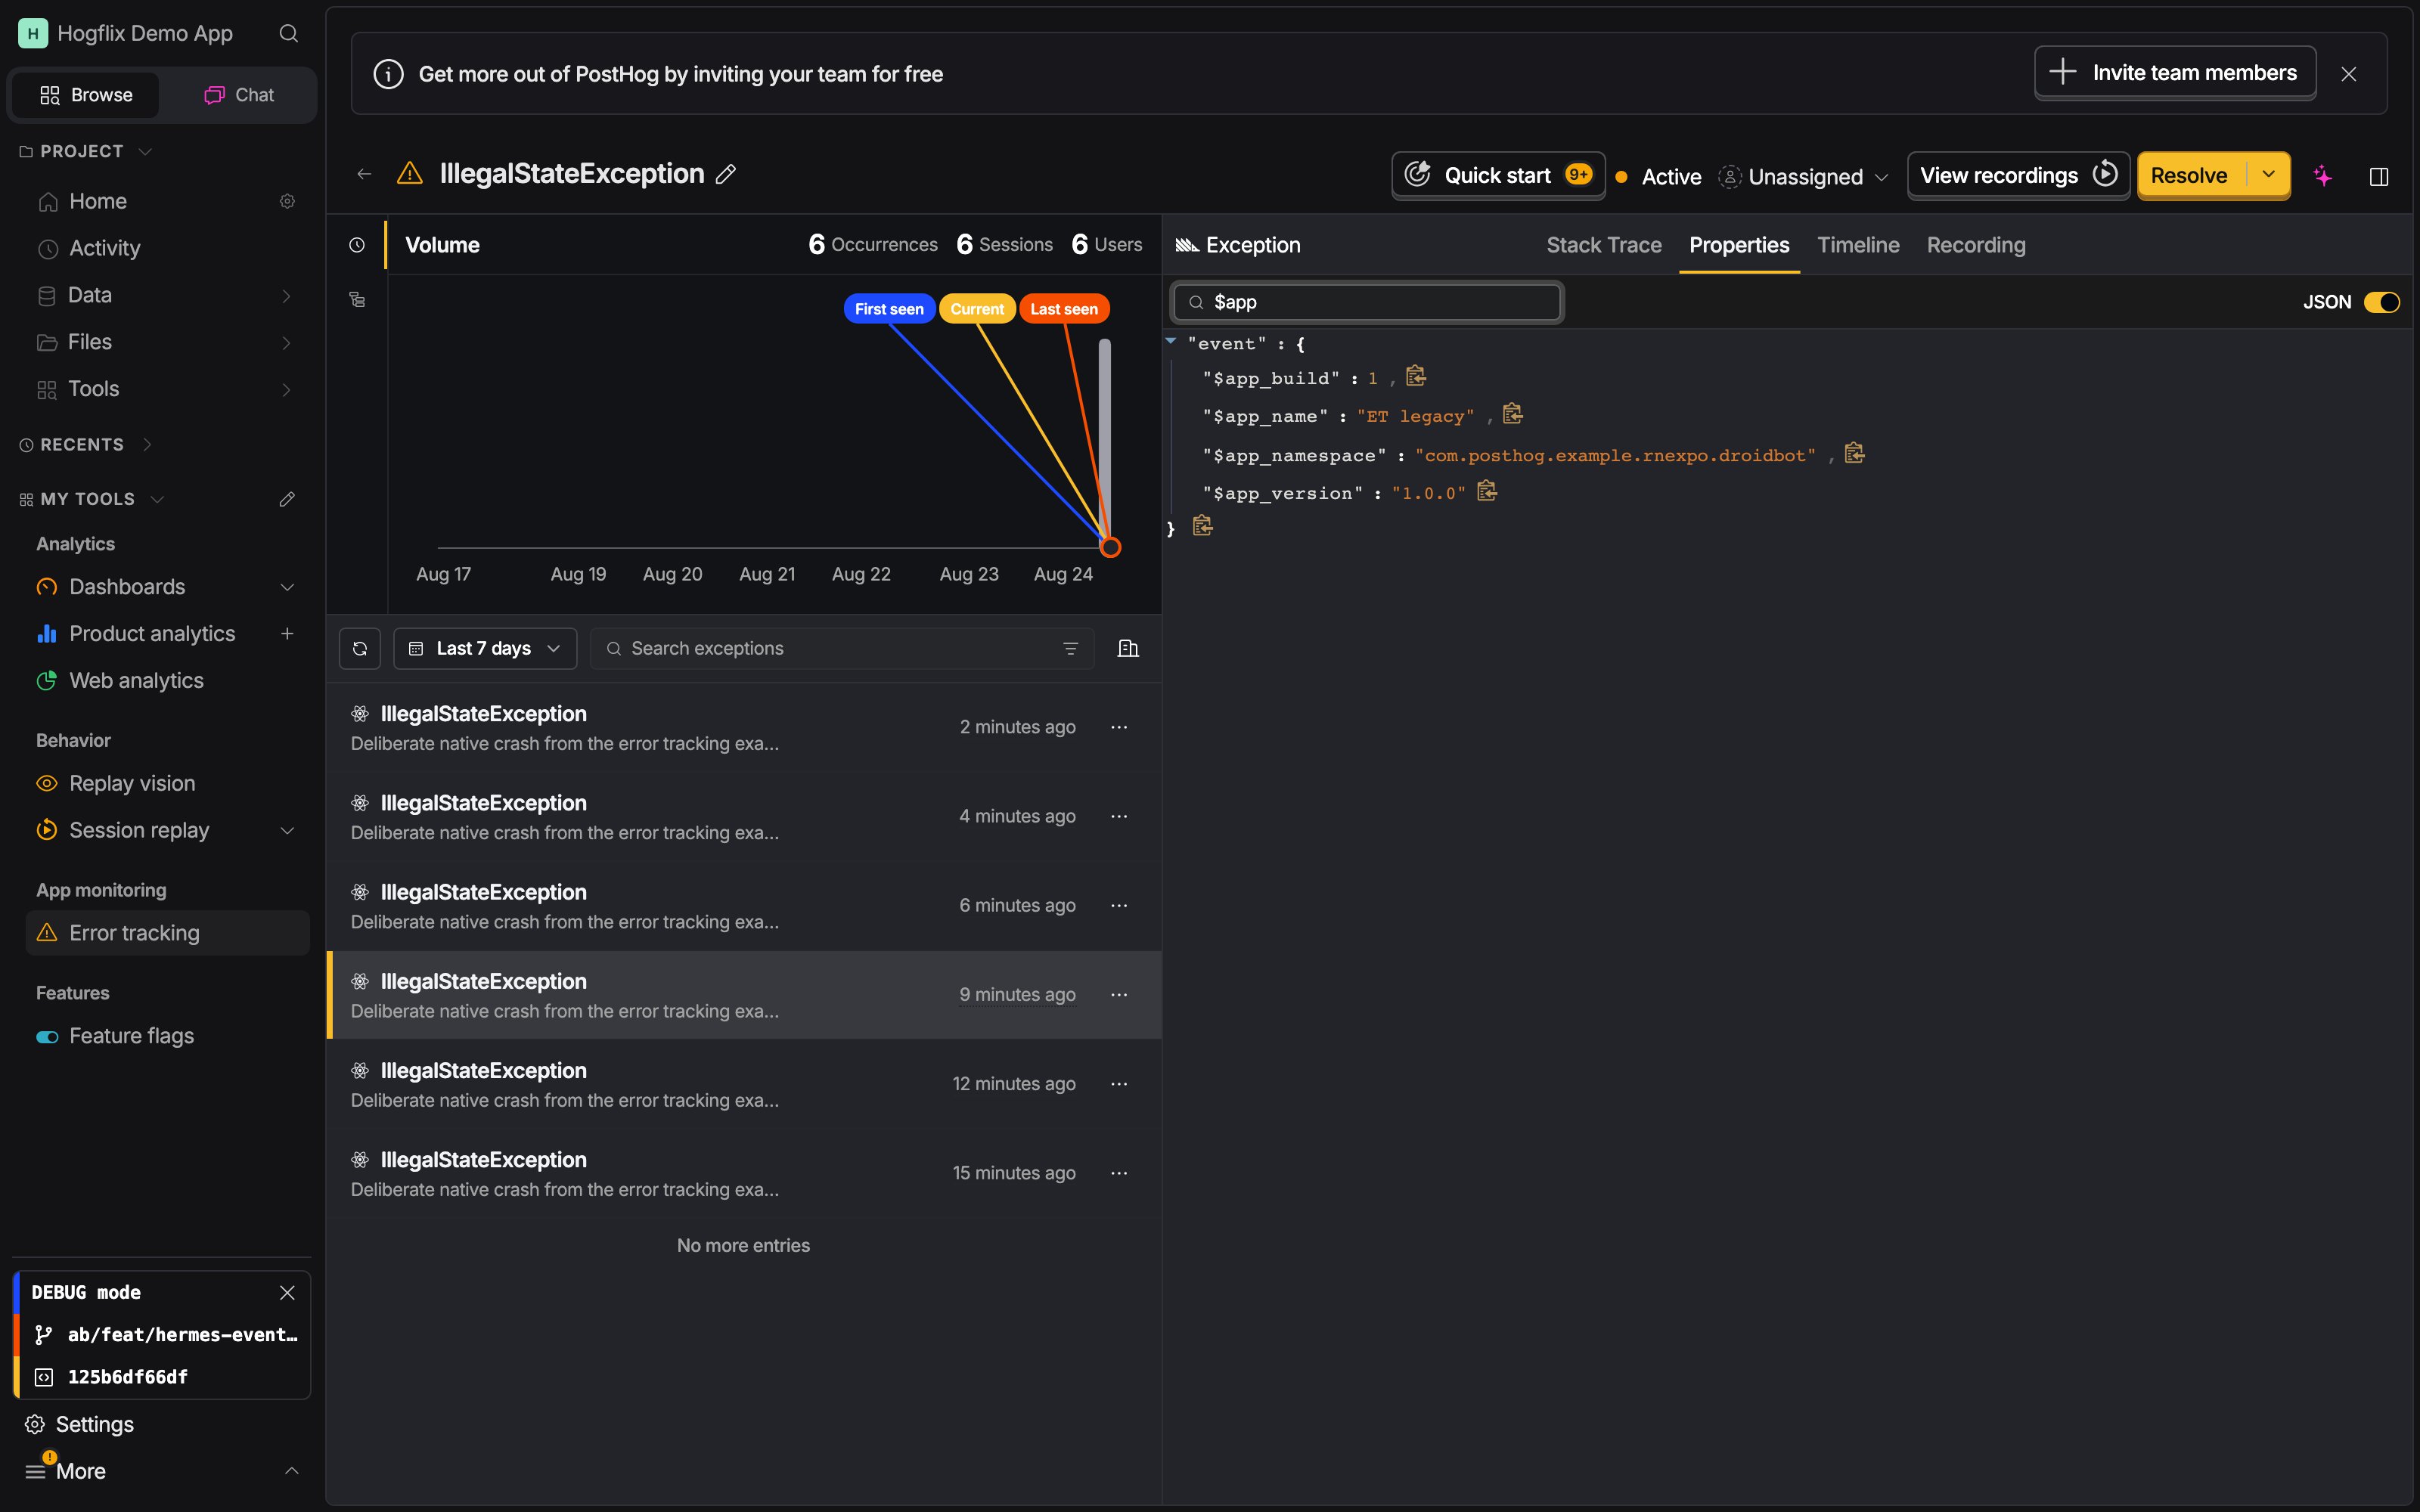Dismiss the invite team banner
Screen dimensions: 2420x1512
pos(2349,74)
